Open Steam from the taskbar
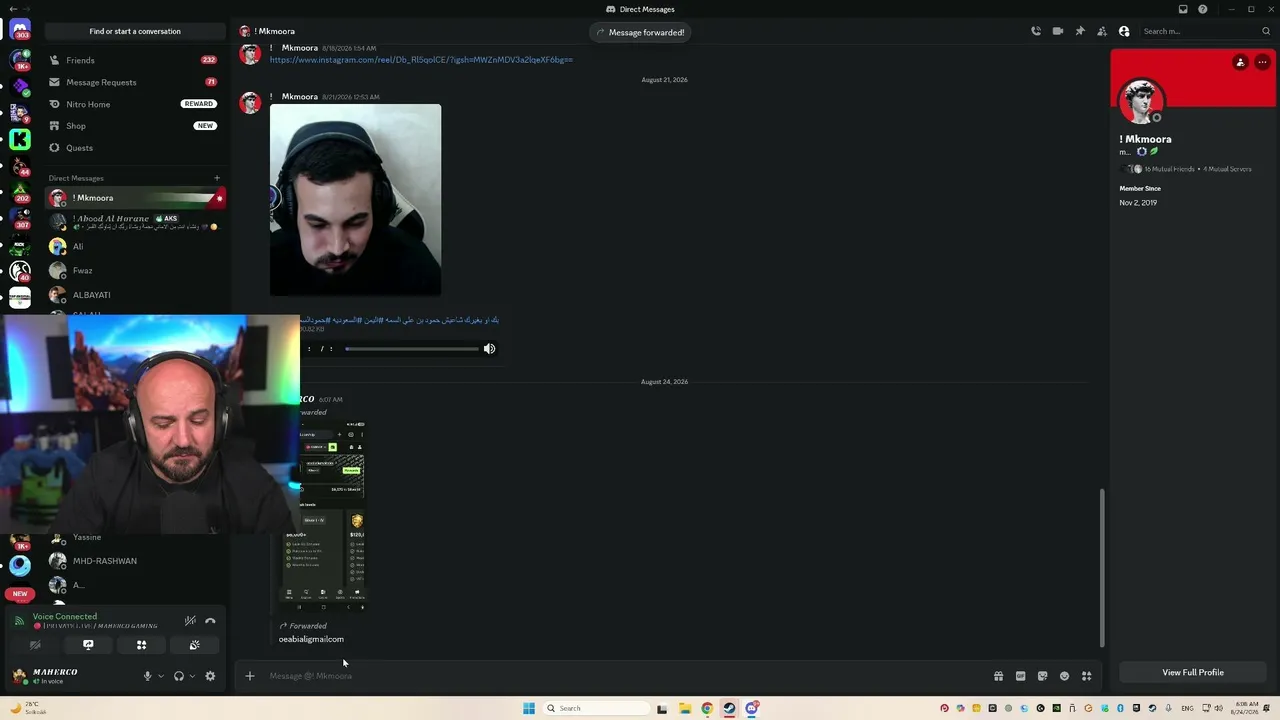 point(730,708)
